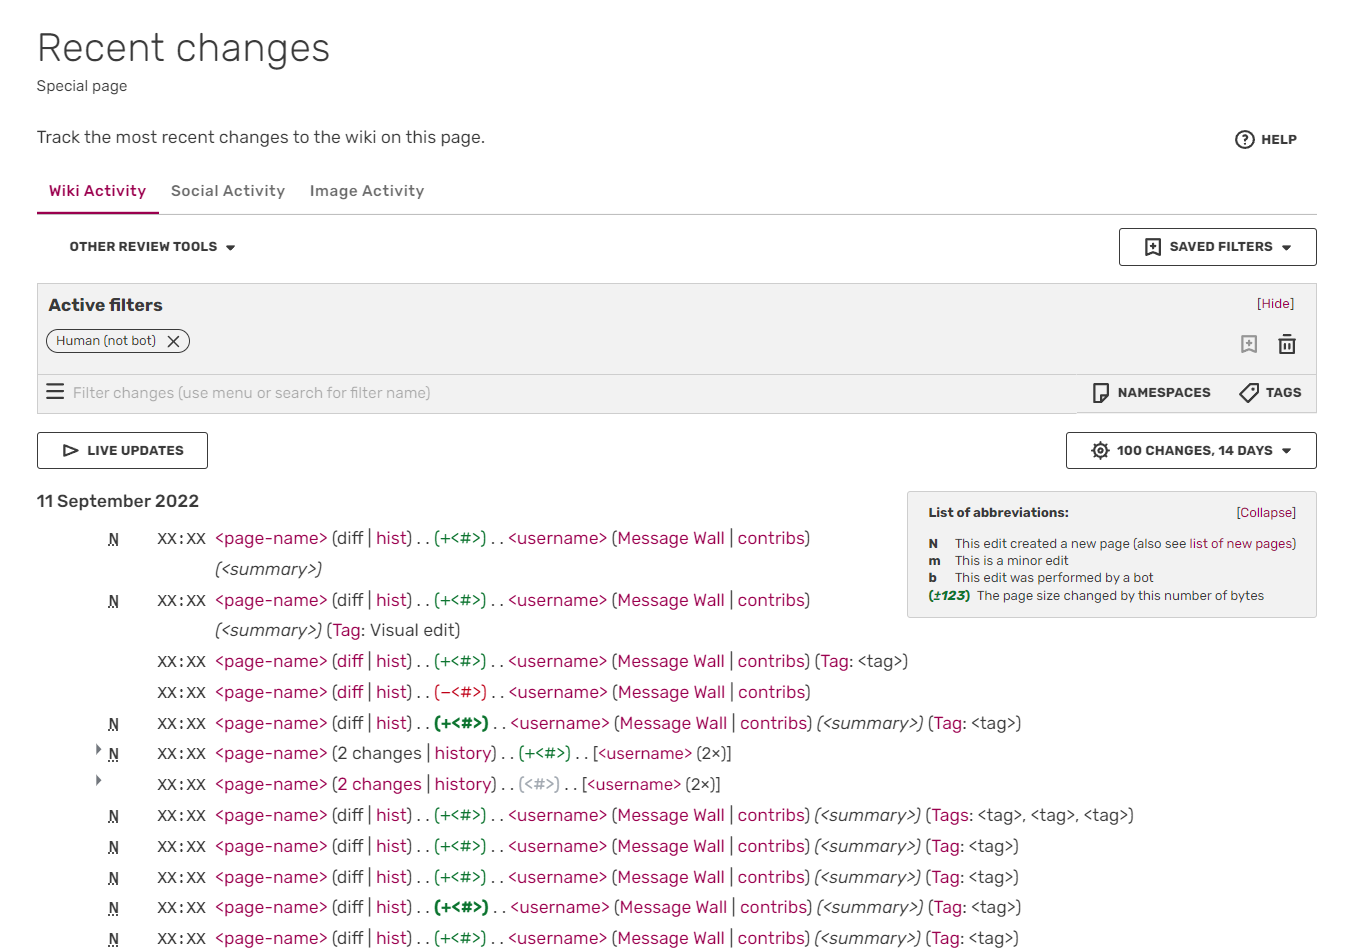Open 100 changes, 14 days settings

[1191, 451]
